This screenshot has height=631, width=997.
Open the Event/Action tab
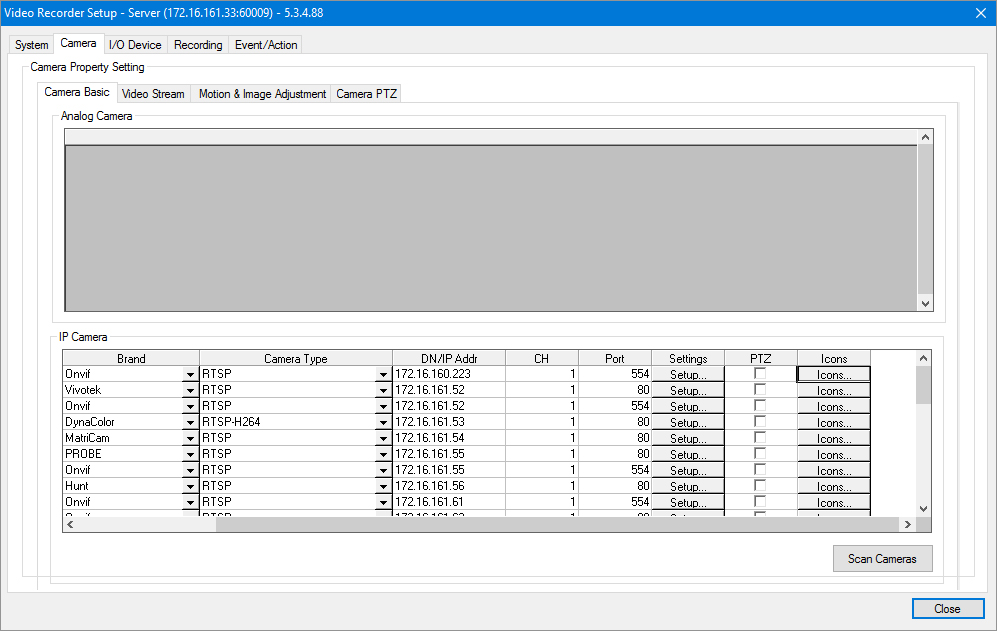266,45
